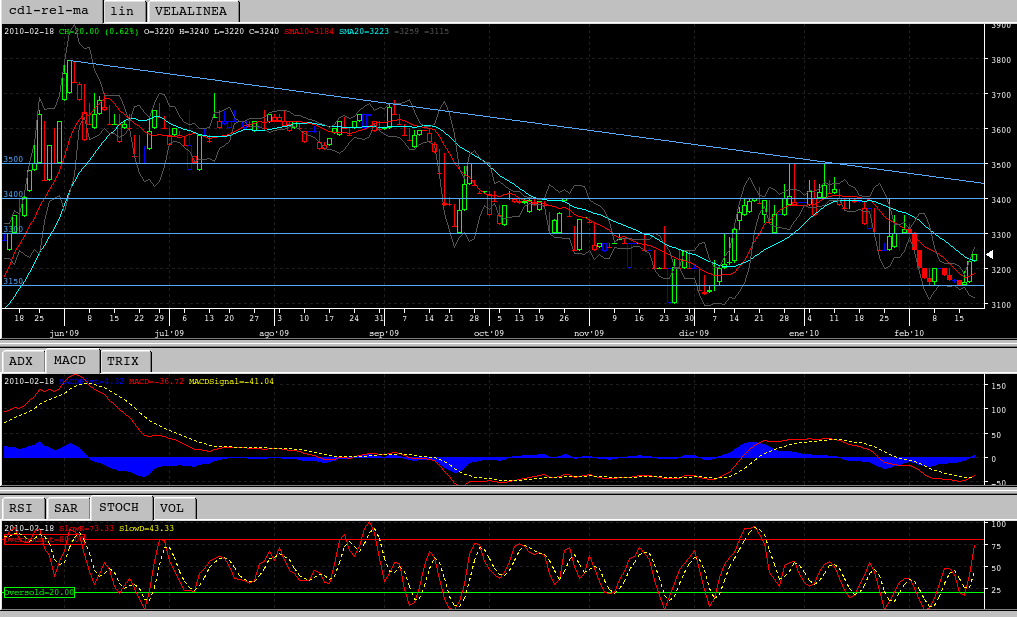Select the 3400 horizontal level label

click(13, 194)
